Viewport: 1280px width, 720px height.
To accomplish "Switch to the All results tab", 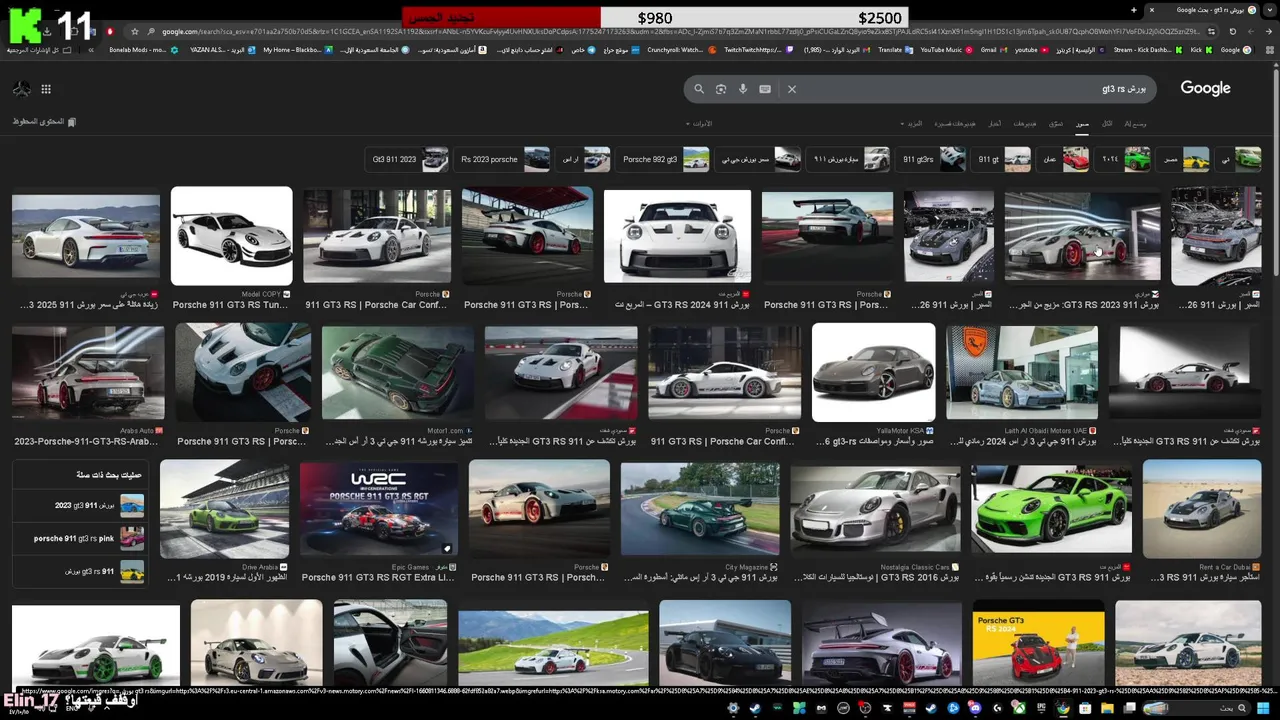I will point(1107,123).
